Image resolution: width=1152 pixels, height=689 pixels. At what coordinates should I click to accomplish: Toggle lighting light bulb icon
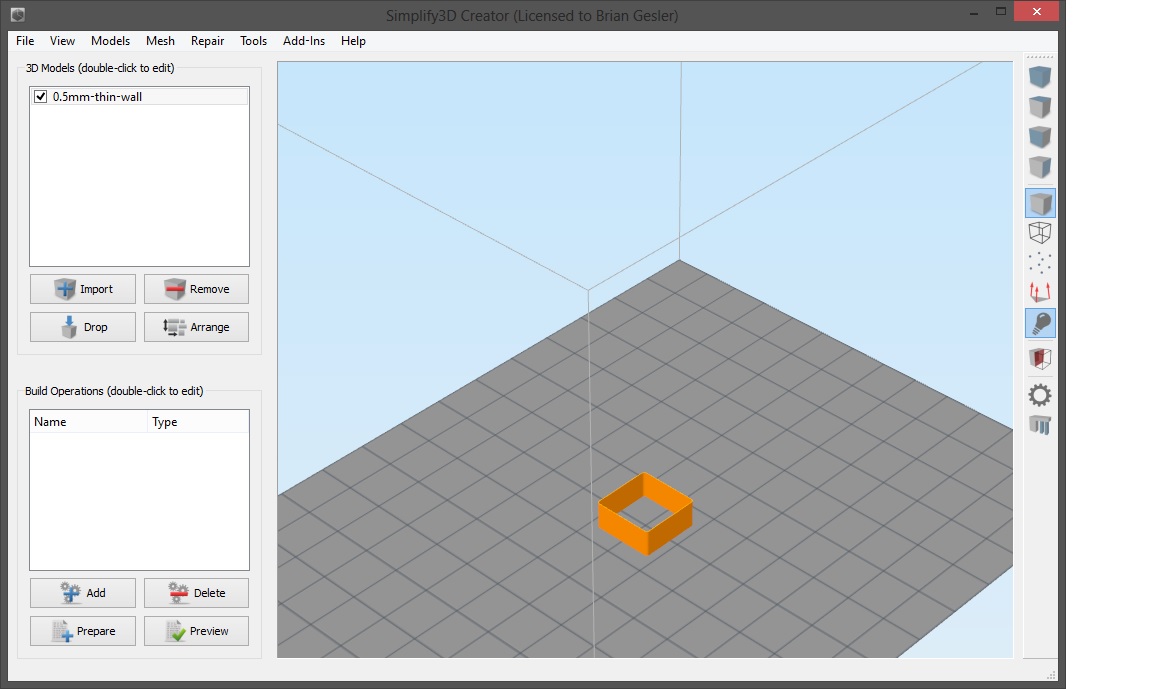(1040, 323)
